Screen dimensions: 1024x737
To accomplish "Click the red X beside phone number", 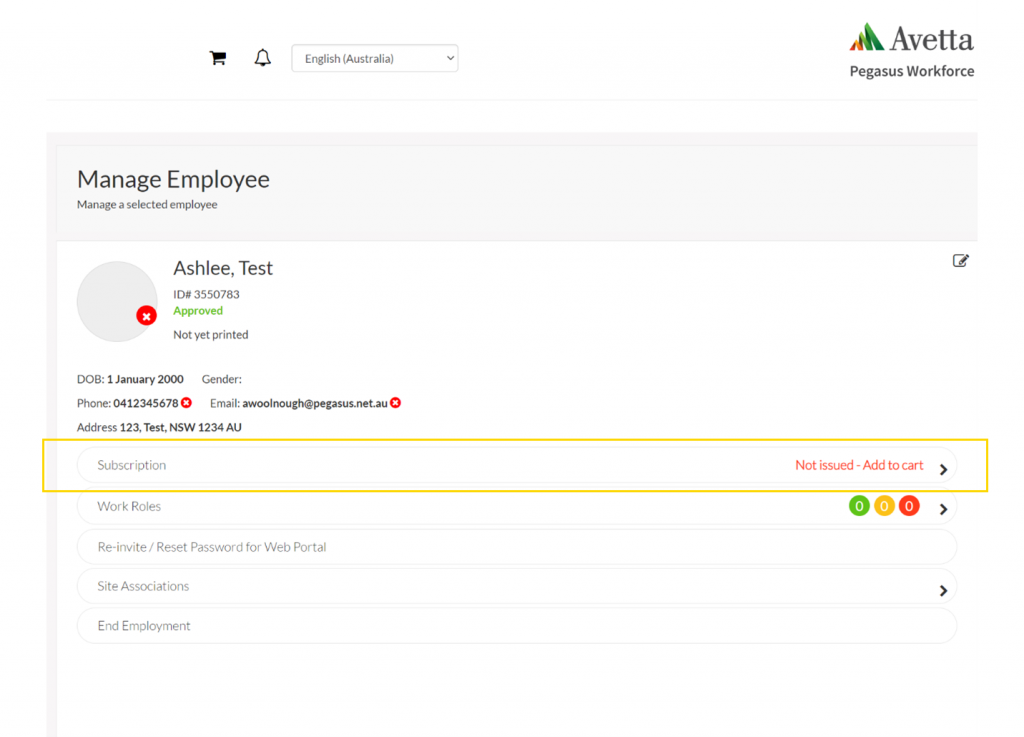I will (x=187, y=403).
